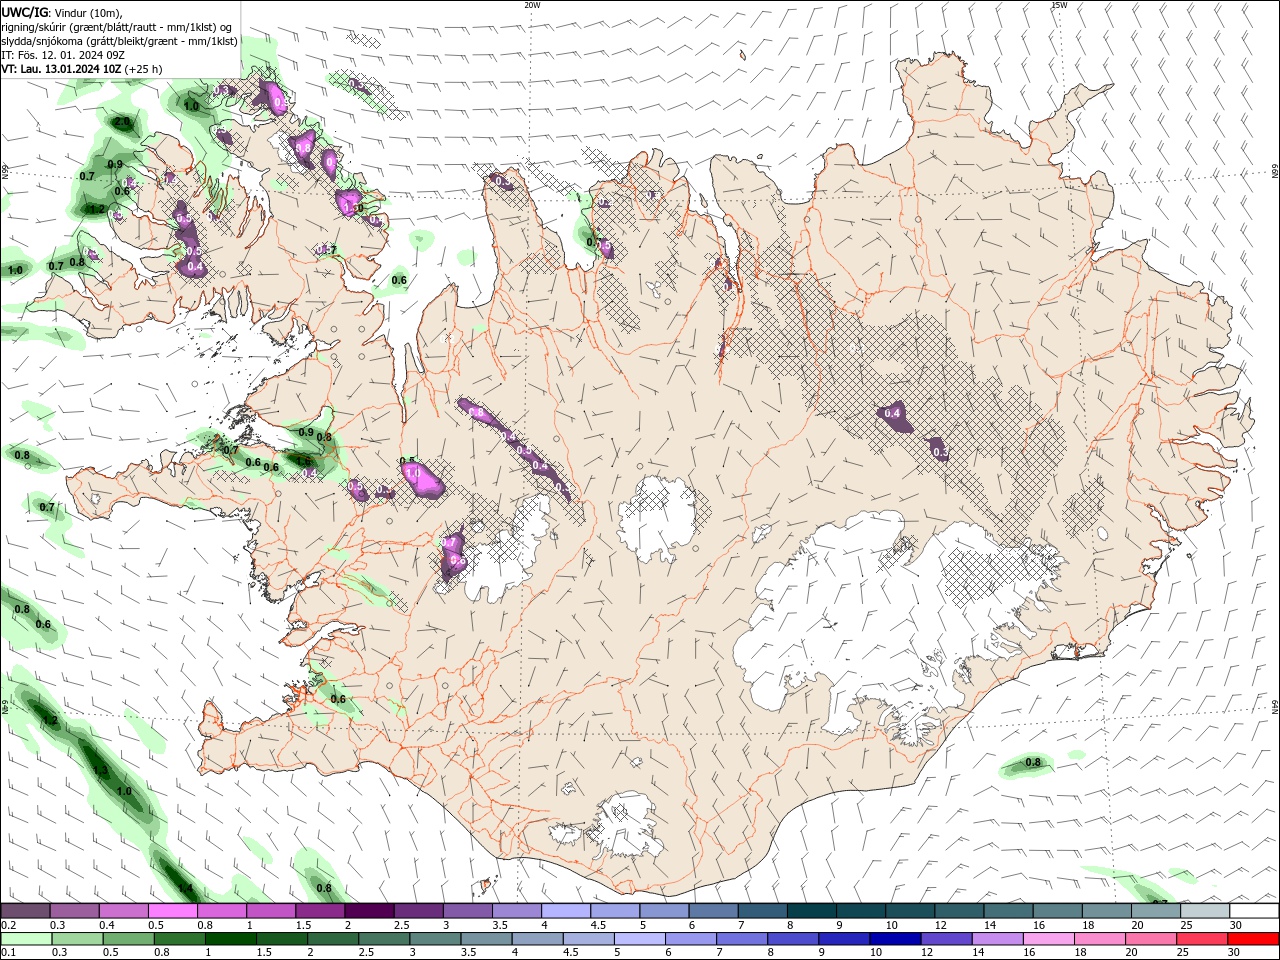Click the 1.3 rain value in the southwest sea band
1280x960 pixels.
click(100, 771)
